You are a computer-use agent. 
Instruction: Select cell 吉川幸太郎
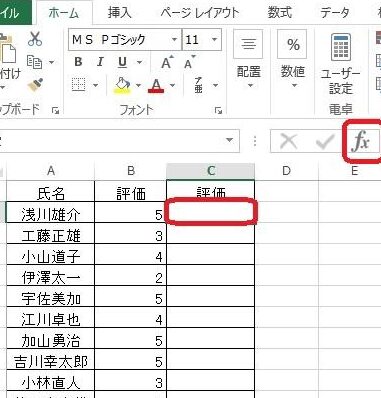click(x=51, y=359)
